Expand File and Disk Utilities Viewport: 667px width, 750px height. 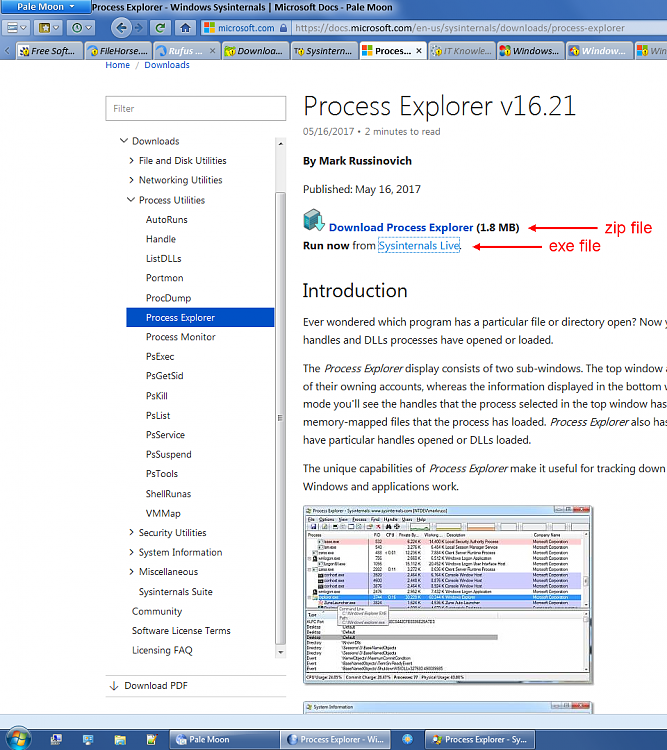click(131, 161)
